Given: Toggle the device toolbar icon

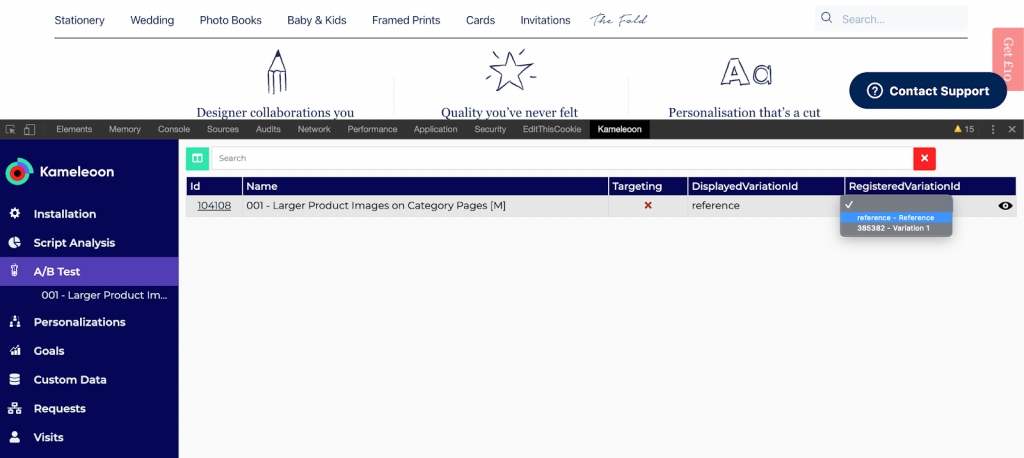Looking at the screenshot, I should (29, 129).
